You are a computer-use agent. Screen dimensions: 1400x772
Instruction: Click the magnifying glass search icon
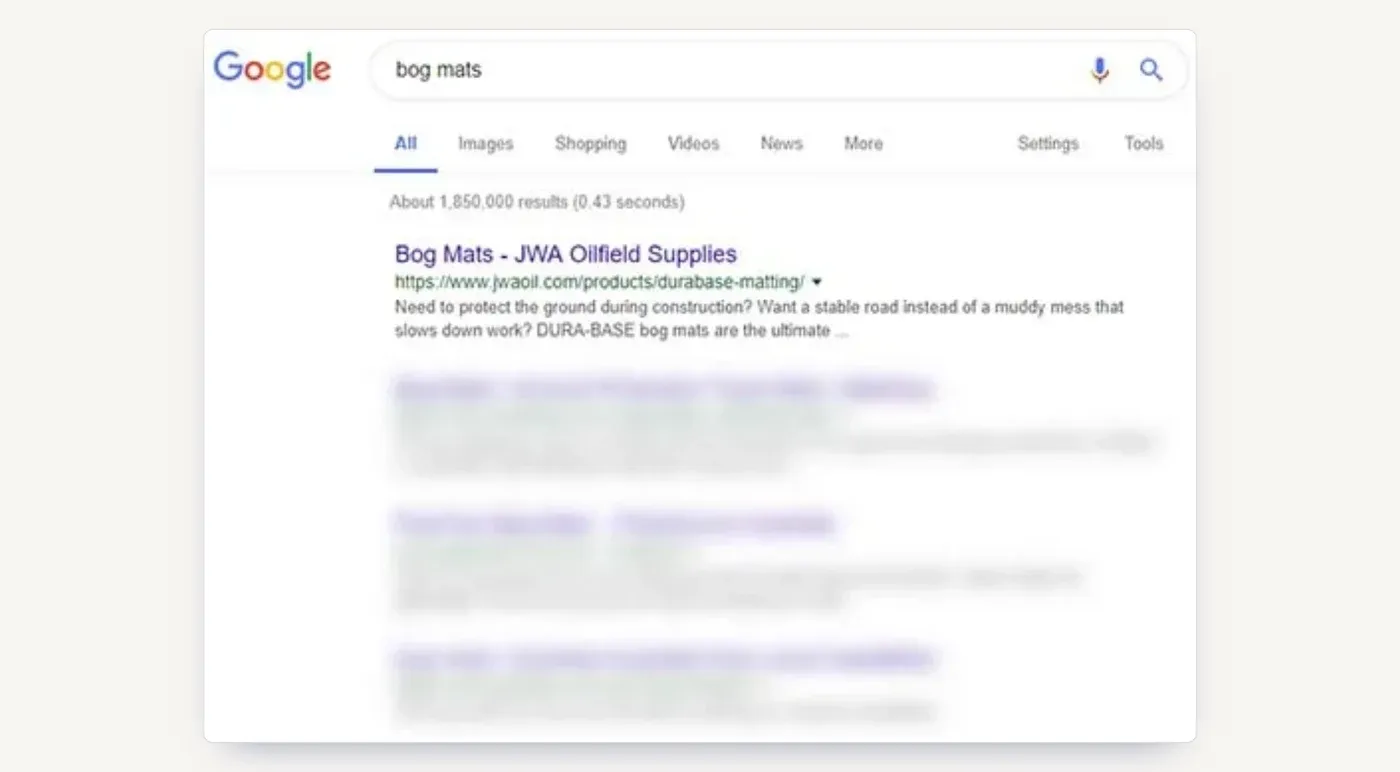click(x=1151, y=70)
